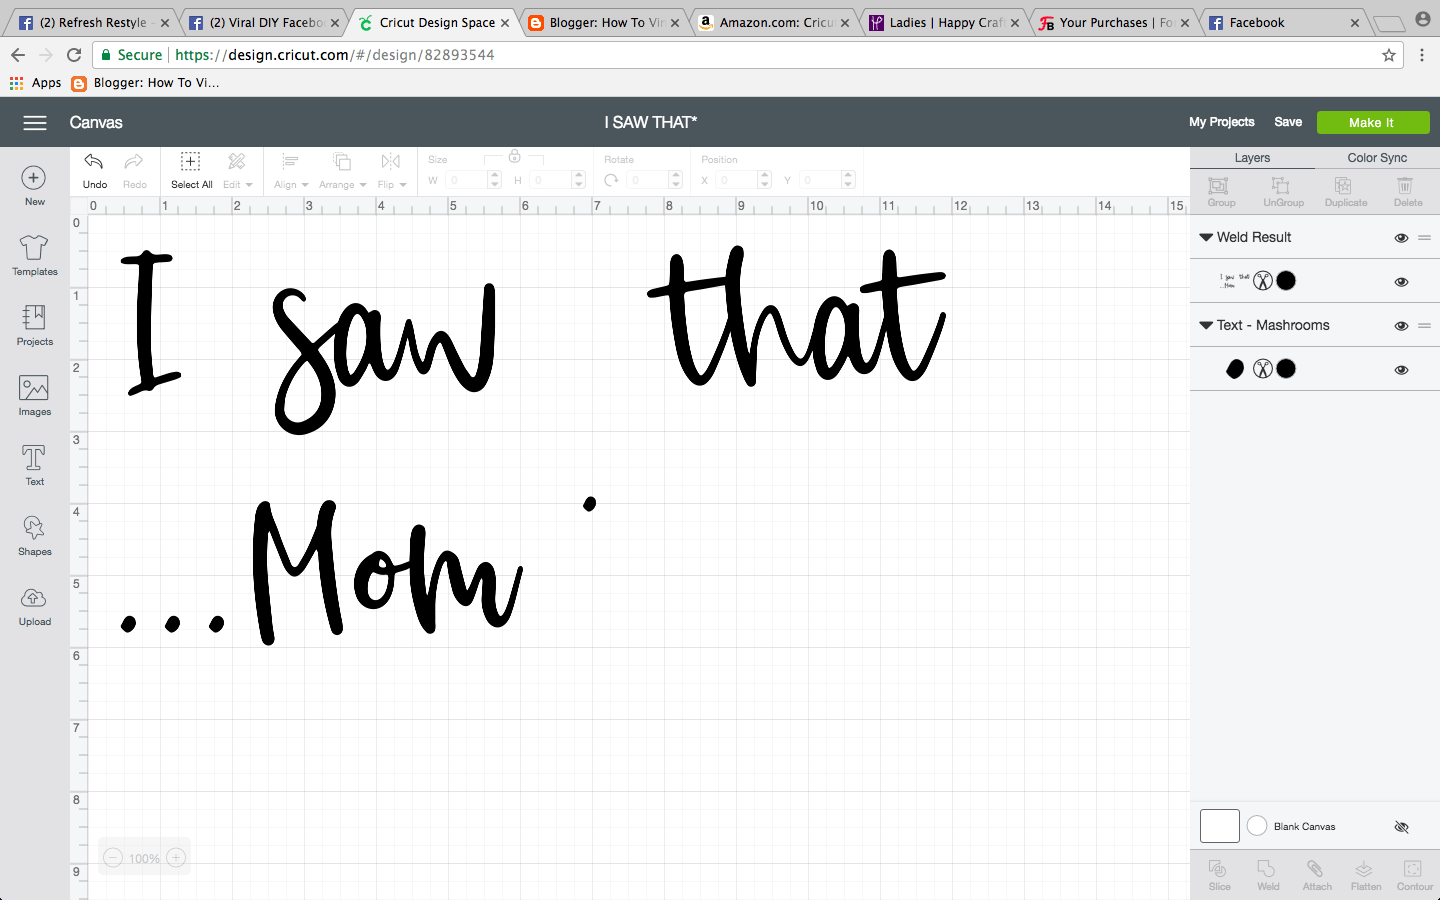Open My Projects link
1440x900 pixels.
pos(1221,122)
